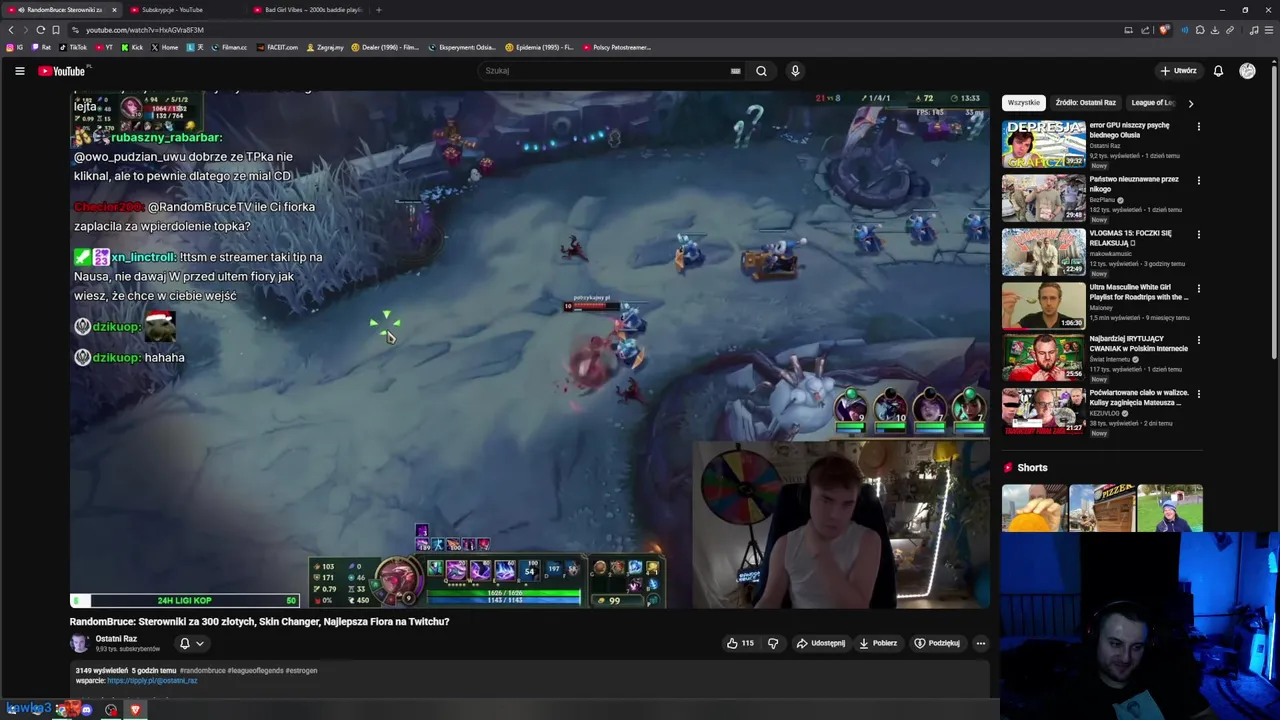Open the tipply.pl support link

tap(152, 681)
